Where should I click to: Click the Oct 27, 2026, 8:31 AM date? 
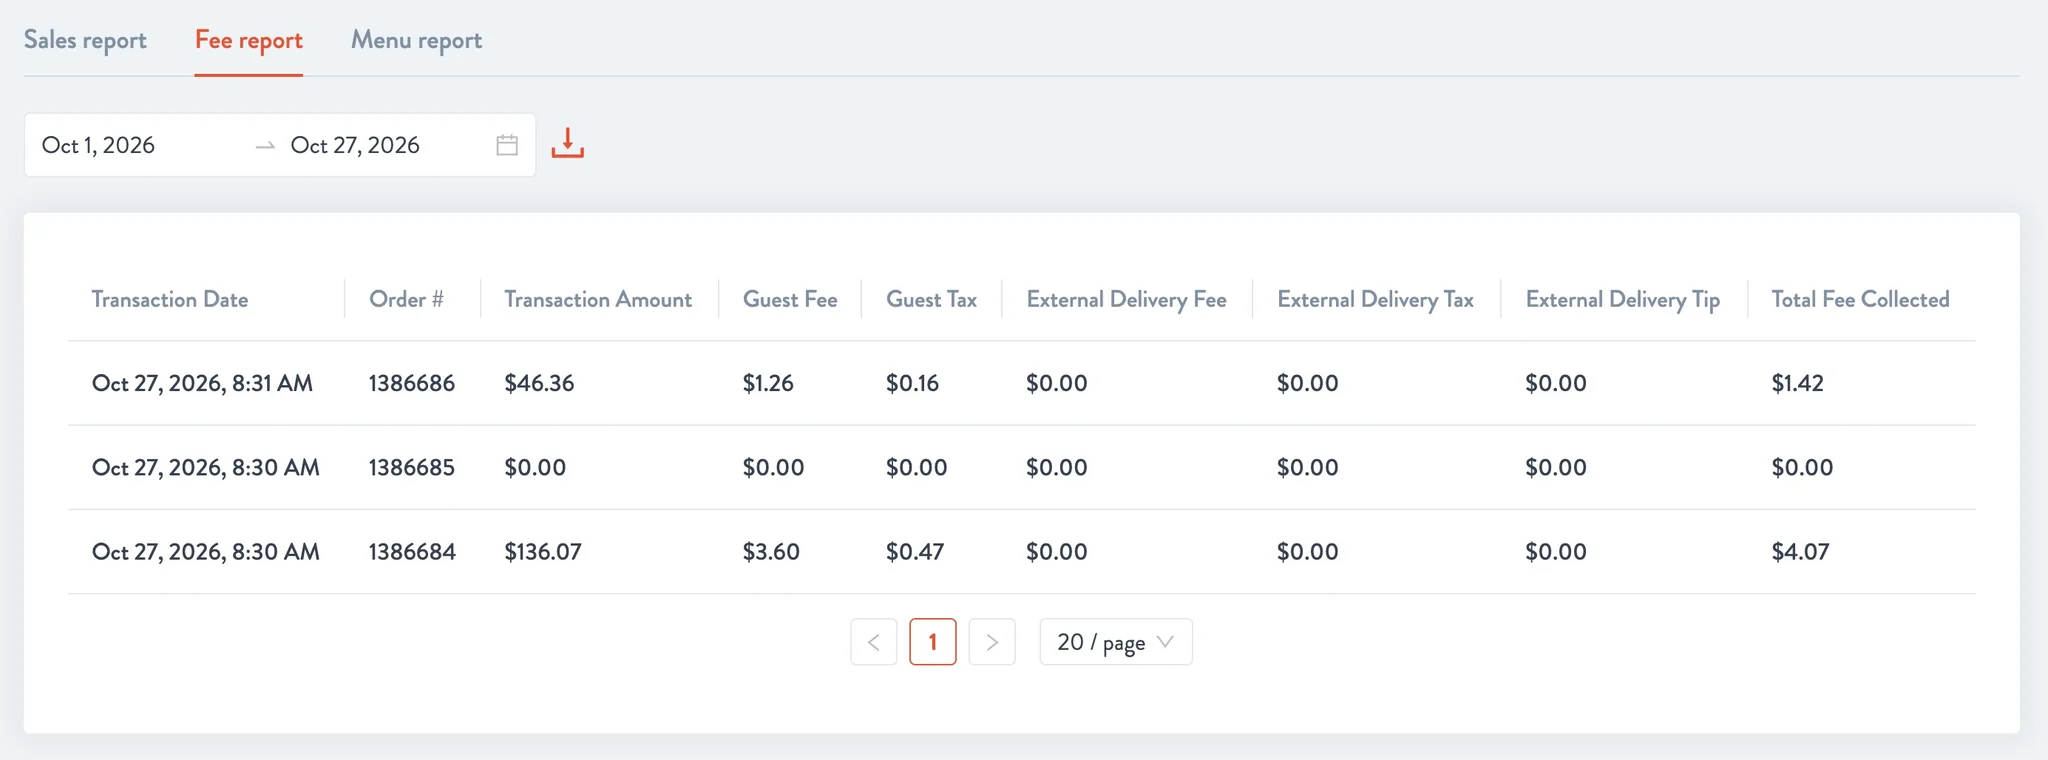202,383
